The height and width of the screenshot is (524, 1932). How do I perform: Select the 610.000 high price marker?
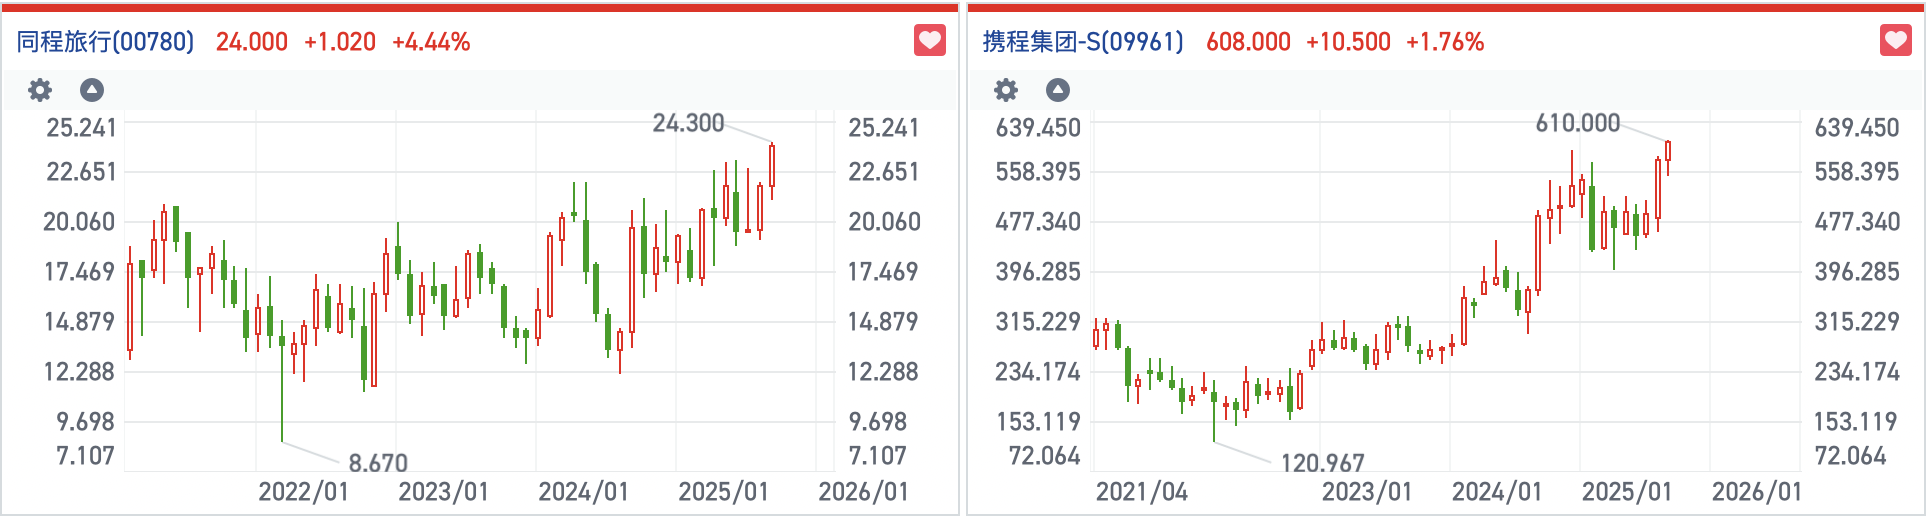1577,123
